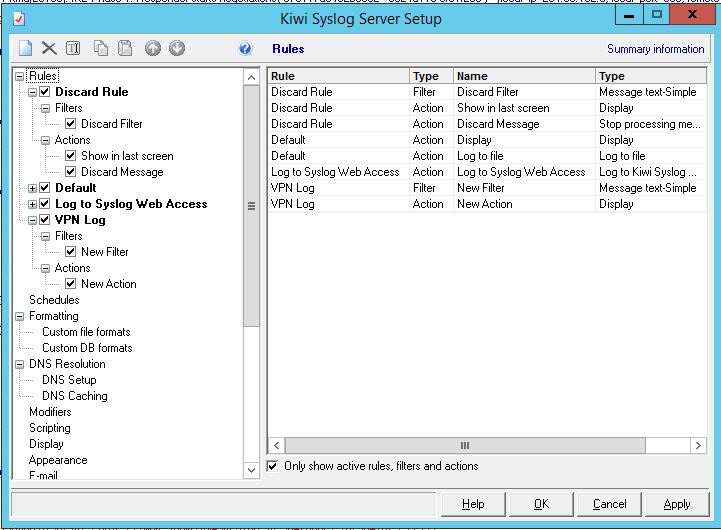Click the table scroll left arrow

[x=276, y=445]
